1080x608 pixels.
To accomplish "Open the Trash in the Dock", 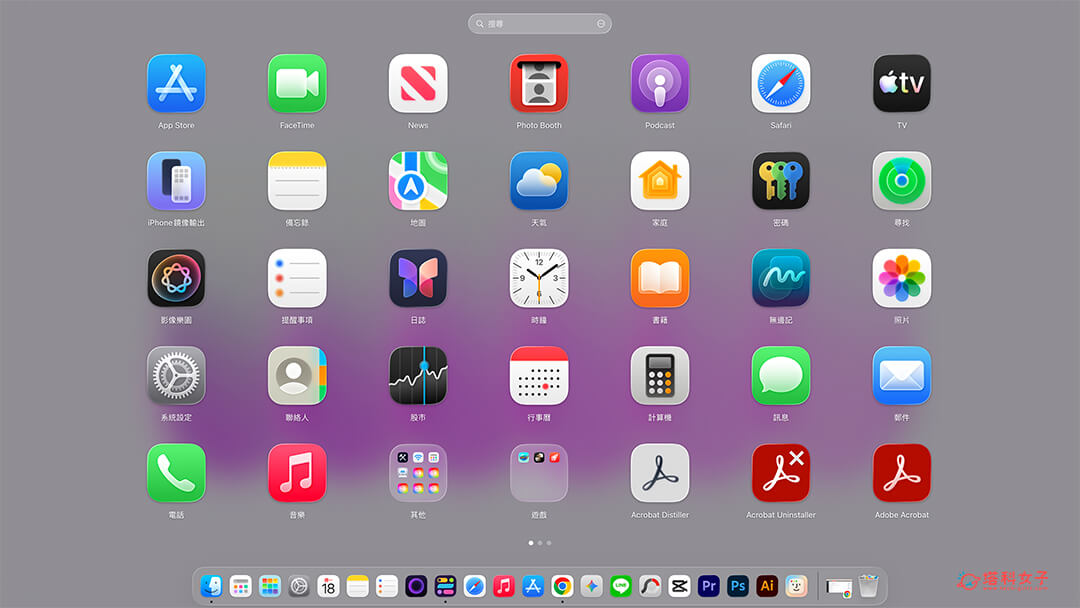I will 869,586.
